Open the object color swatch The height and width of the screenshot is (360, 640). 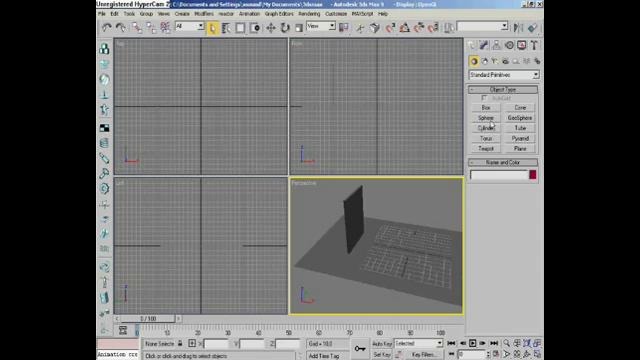point(533,175)
